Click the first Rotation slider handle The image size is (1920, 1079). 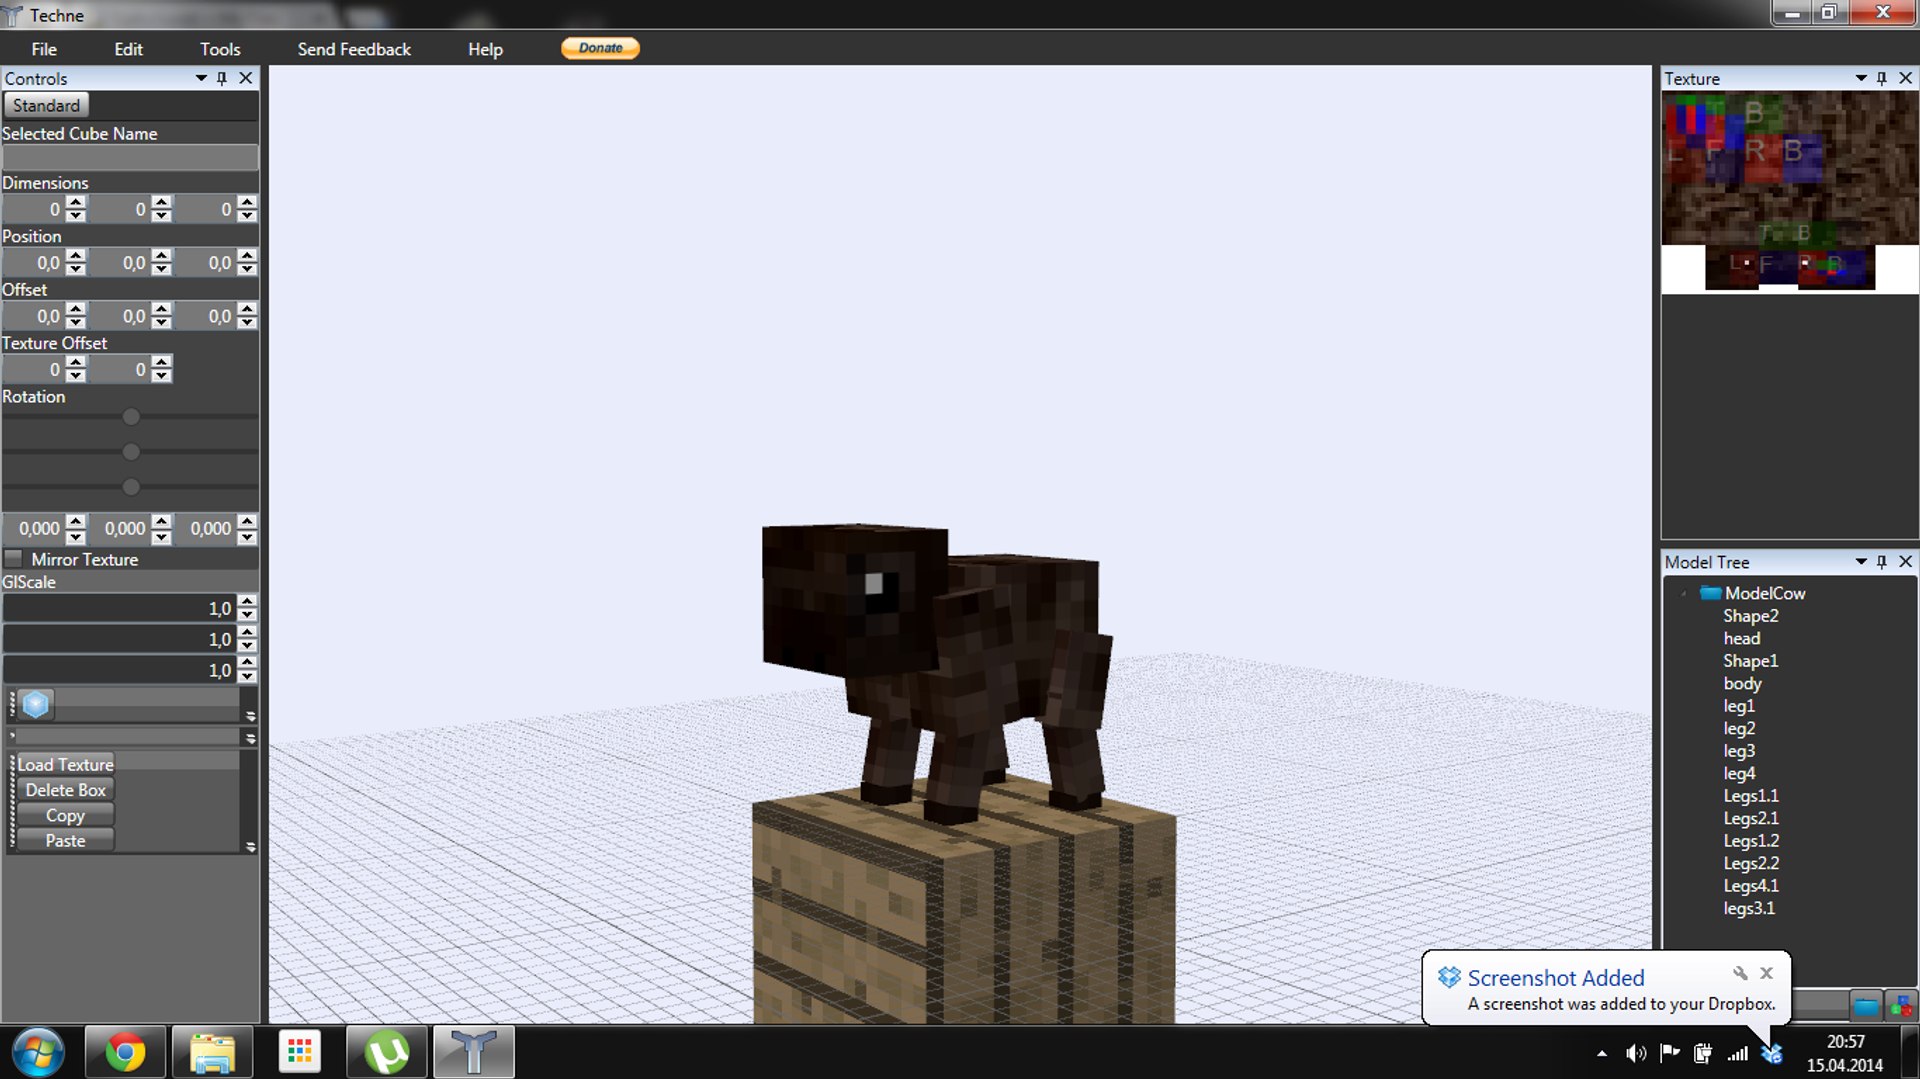131,417
